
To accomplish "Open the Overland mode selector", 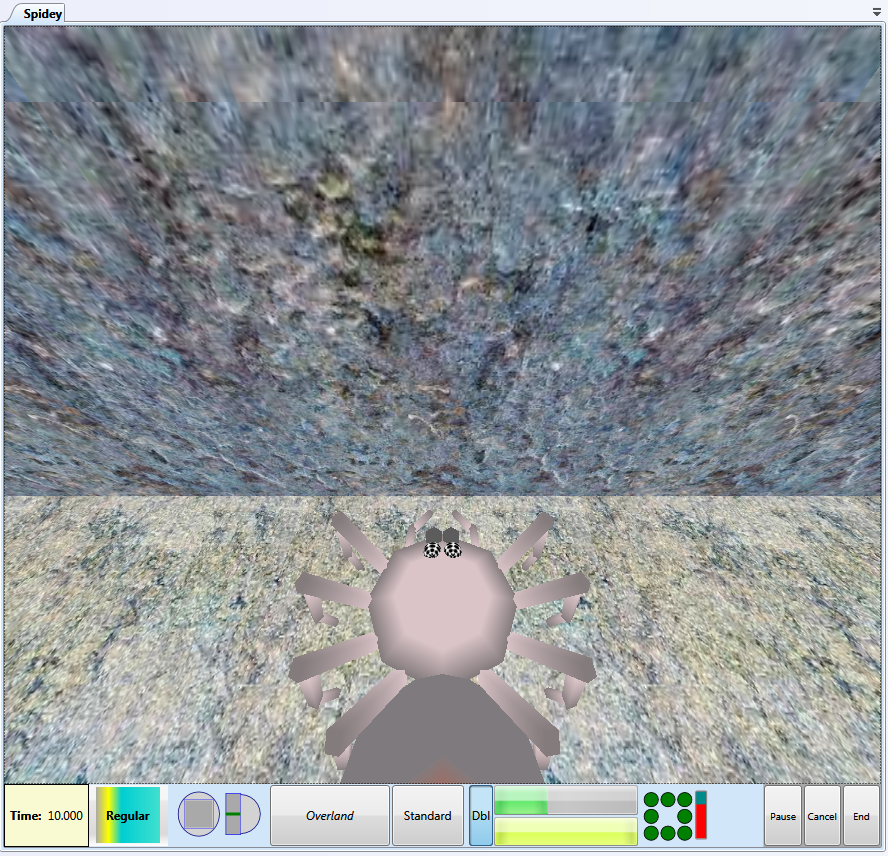I will [x=330, y=816].
